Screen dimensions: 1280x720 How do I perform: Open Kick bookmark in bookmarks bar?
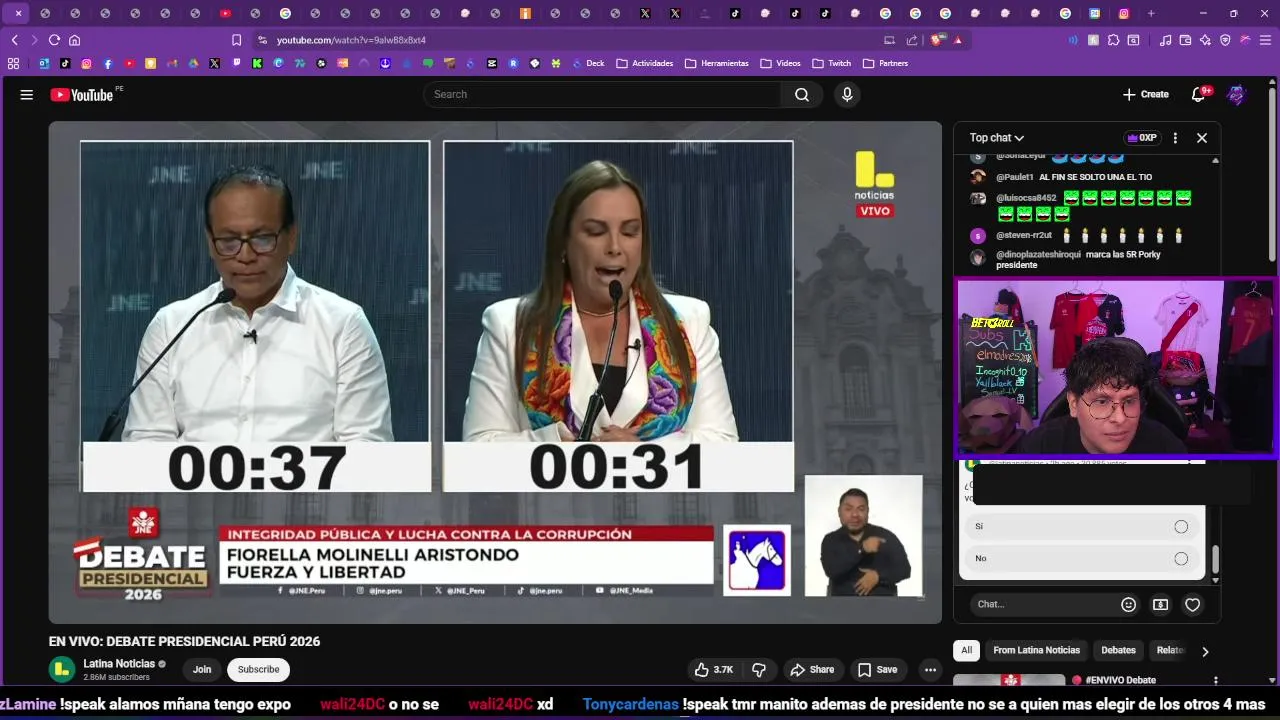click(x=257, y=63)
